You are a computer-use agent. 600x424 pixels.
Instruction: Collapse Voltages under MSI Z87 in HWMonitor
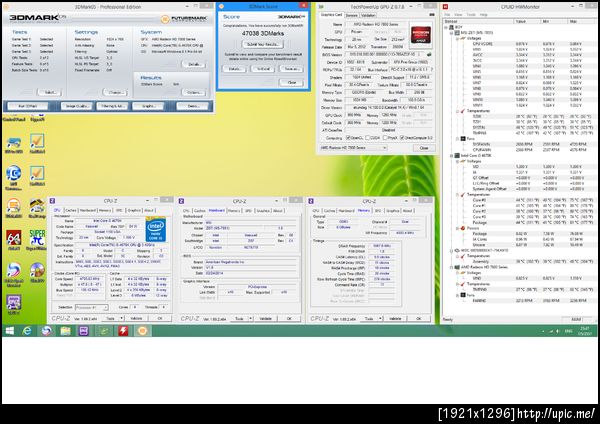tap(457, 39)
